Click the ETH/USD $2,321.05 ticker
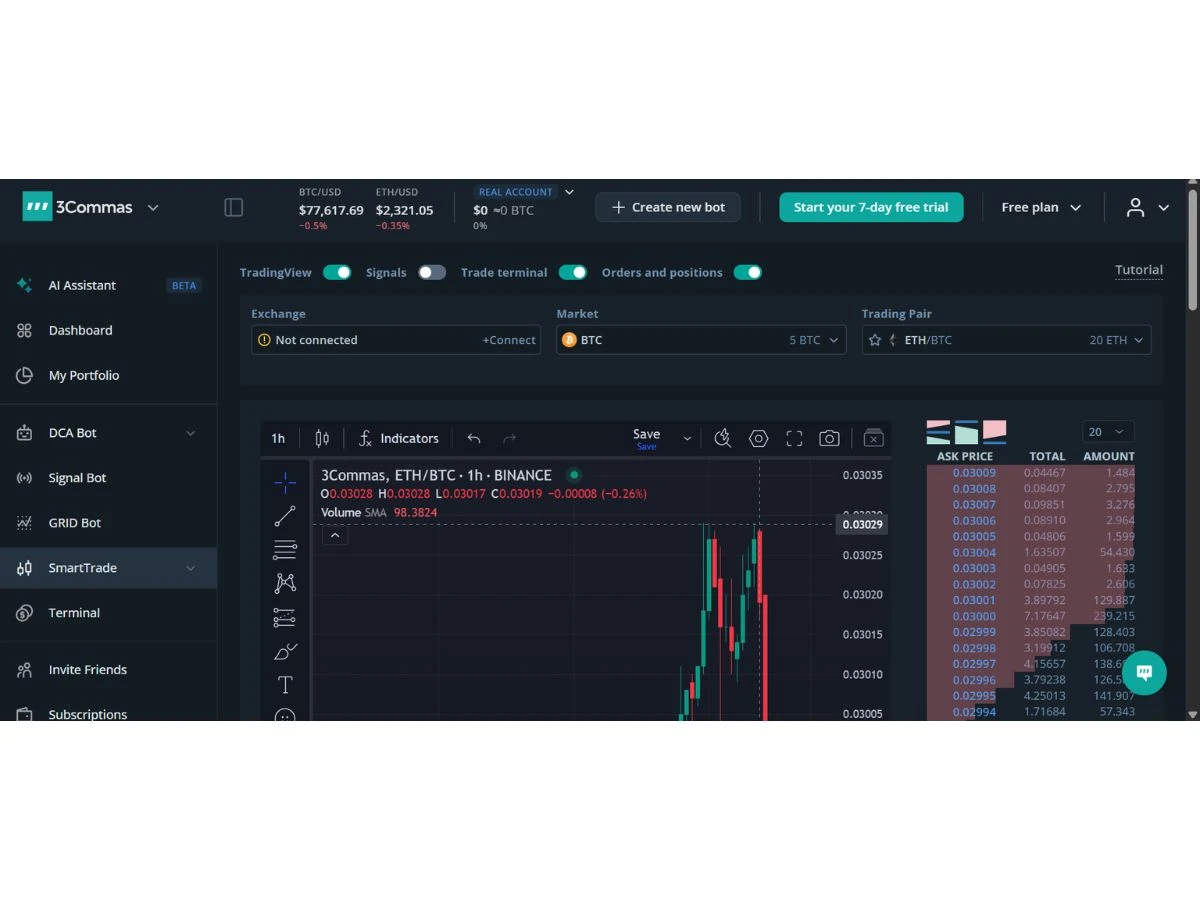Screen dimensions: 1200x900 point(404,208)
